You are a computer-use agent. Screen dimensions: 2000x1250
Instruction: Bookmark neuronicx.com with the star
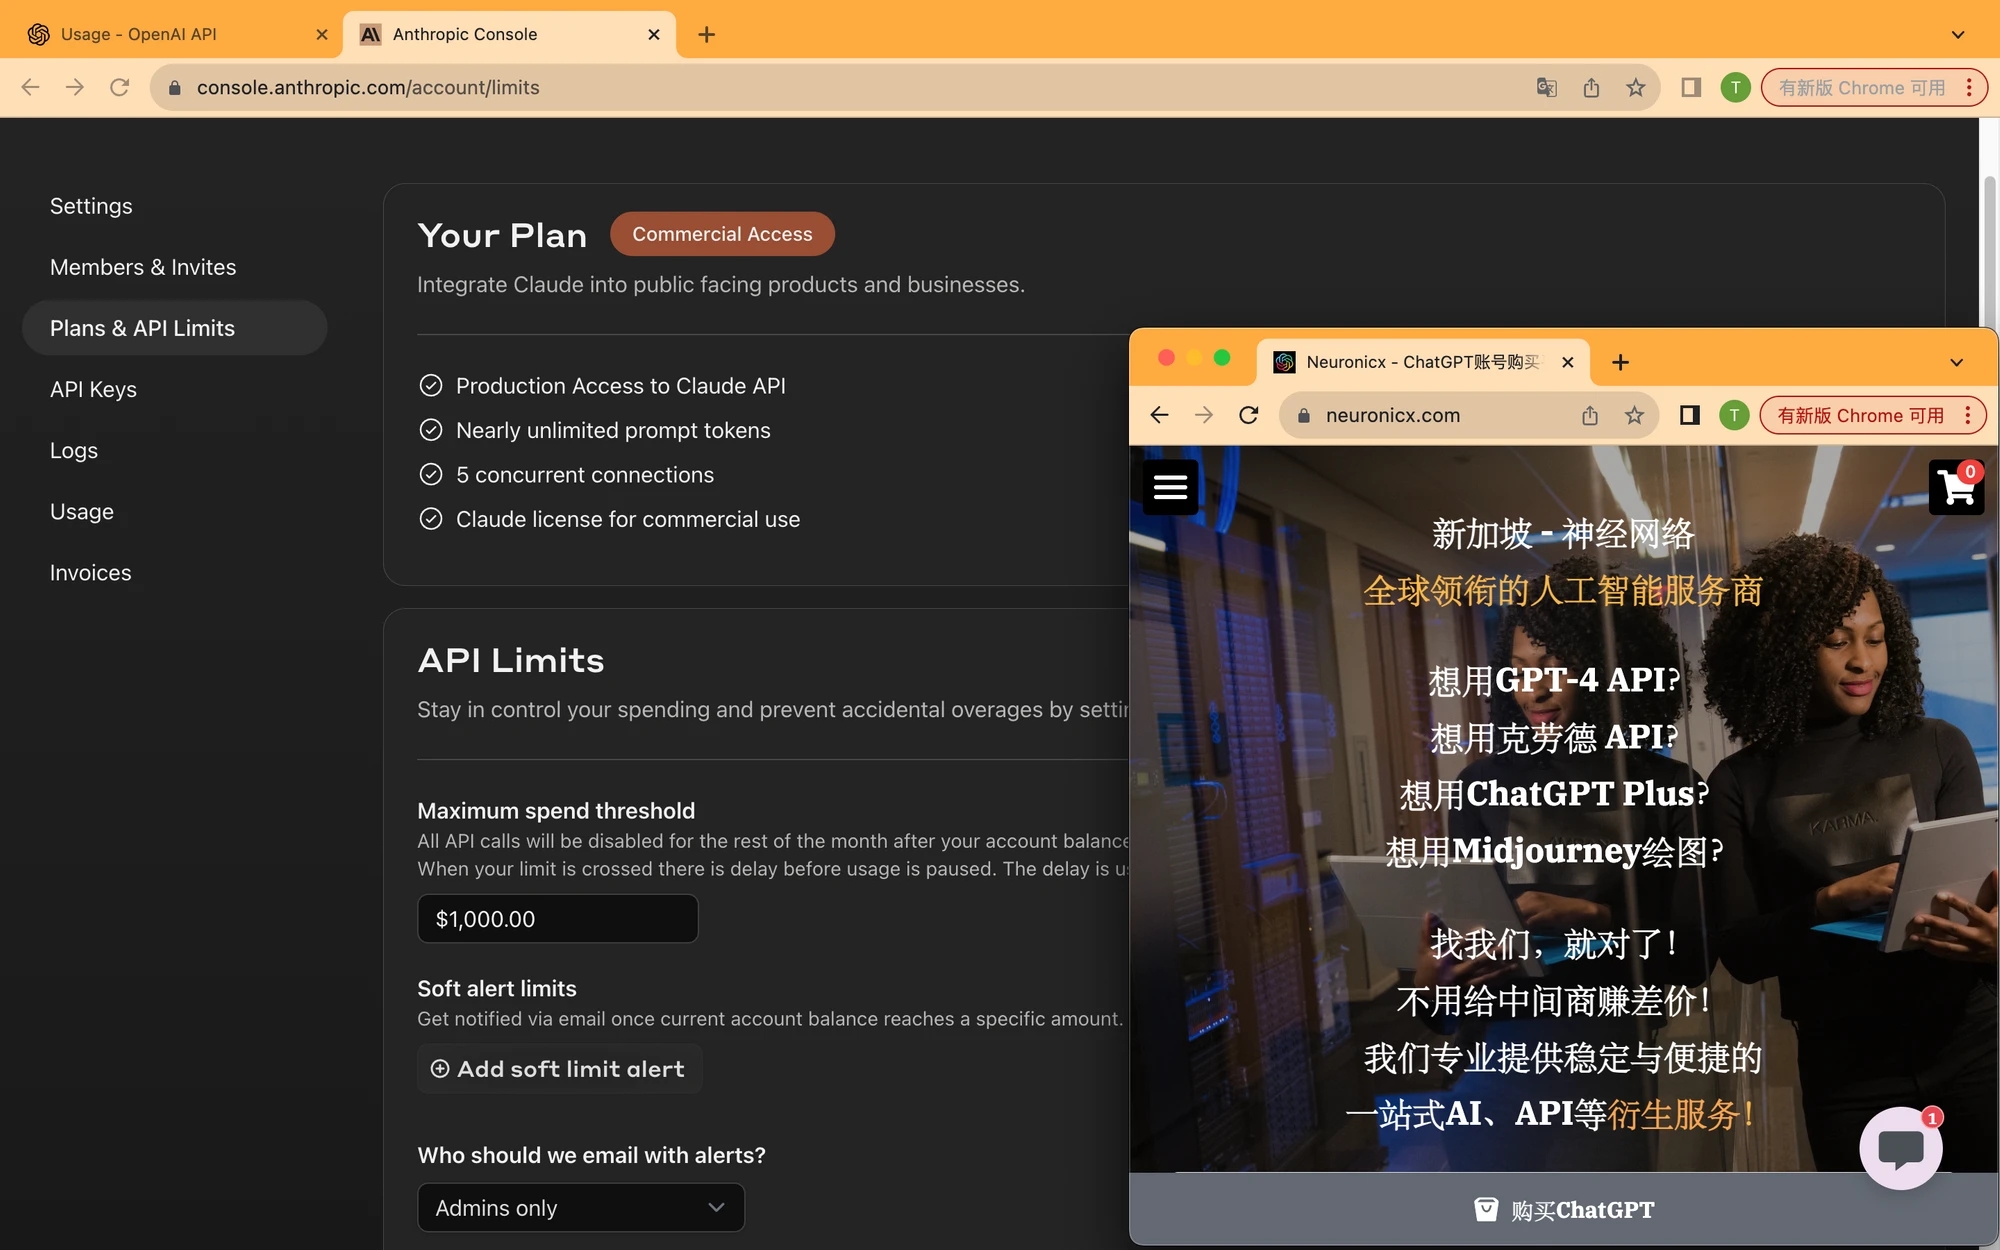pos(1634,415)
